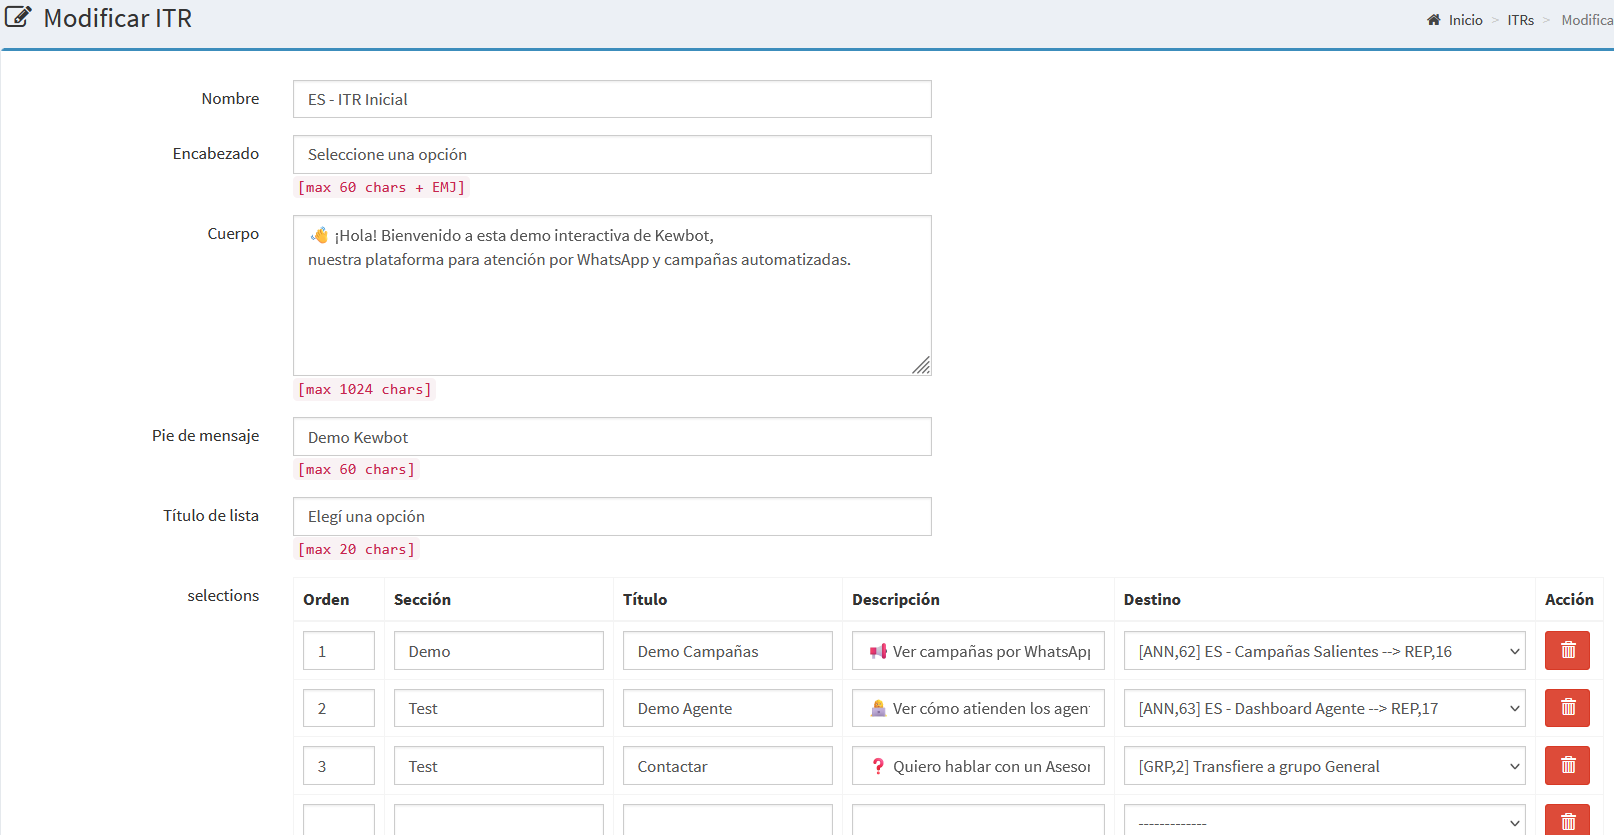Edit the Nombre field ES - ITR Inicial

pos(612,99)
